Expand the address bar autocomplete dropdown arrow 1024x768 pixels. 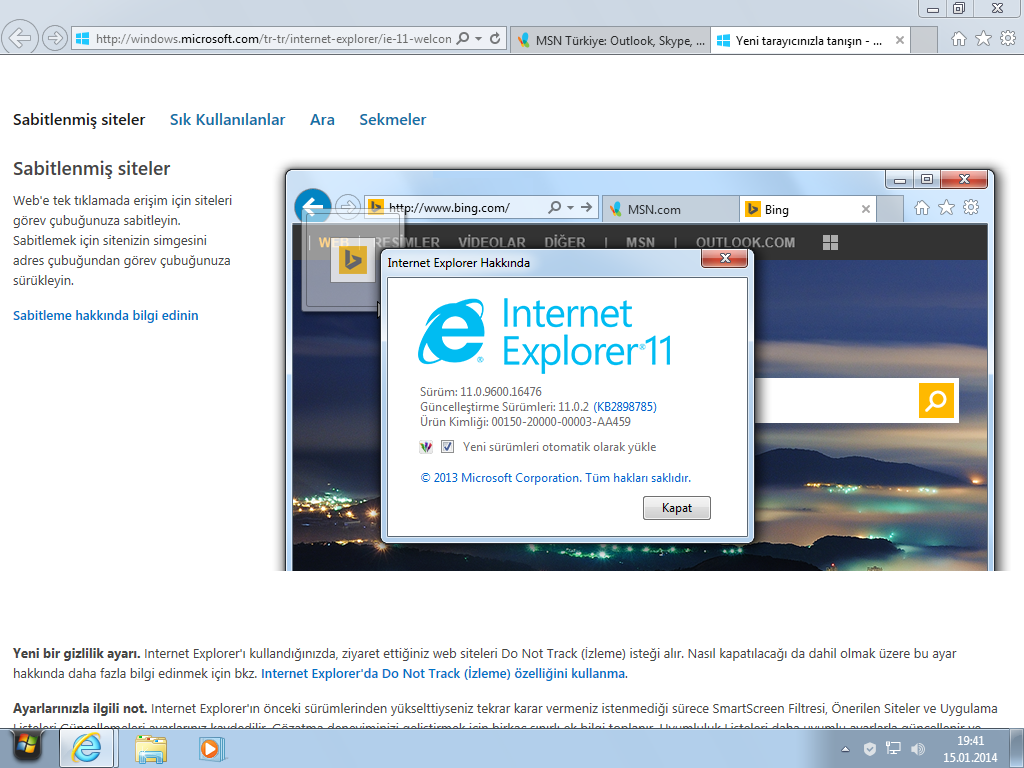479,39
